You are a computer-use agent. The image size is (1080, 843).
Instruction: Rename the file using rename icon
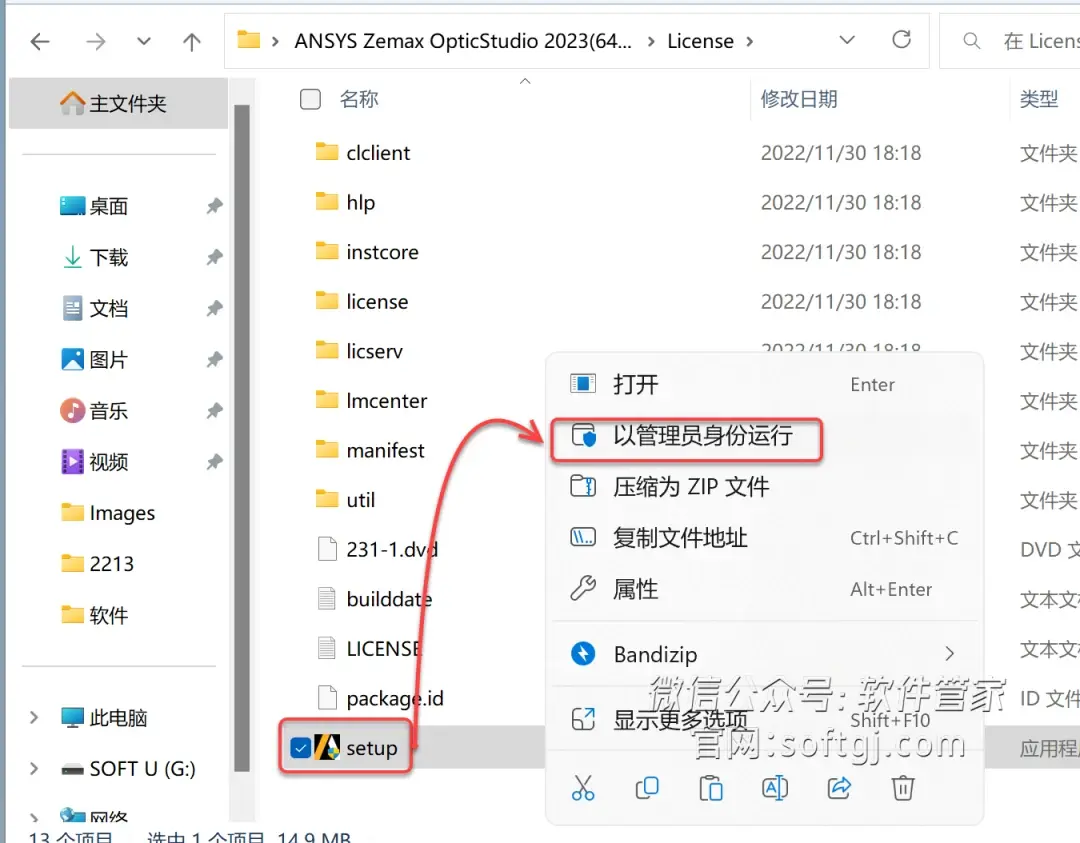coord(775,788)
